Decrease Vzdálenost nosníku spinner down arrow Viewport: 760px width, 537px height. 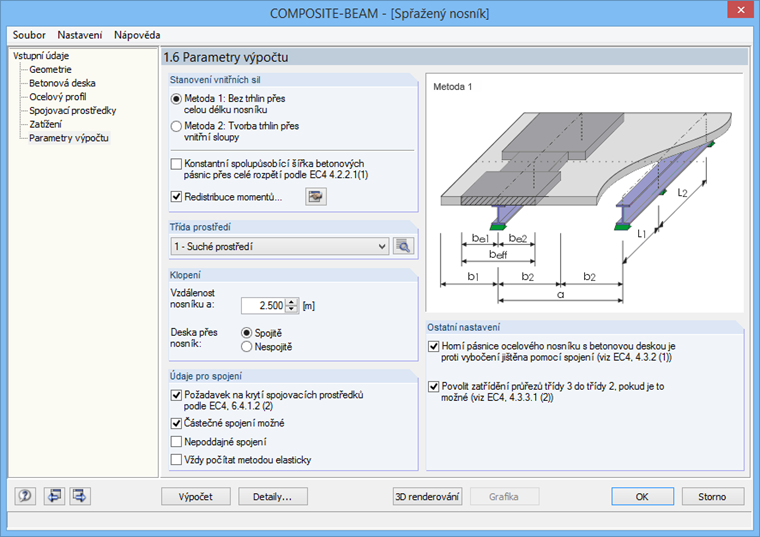pyautogui.click(x=291, y=309)
